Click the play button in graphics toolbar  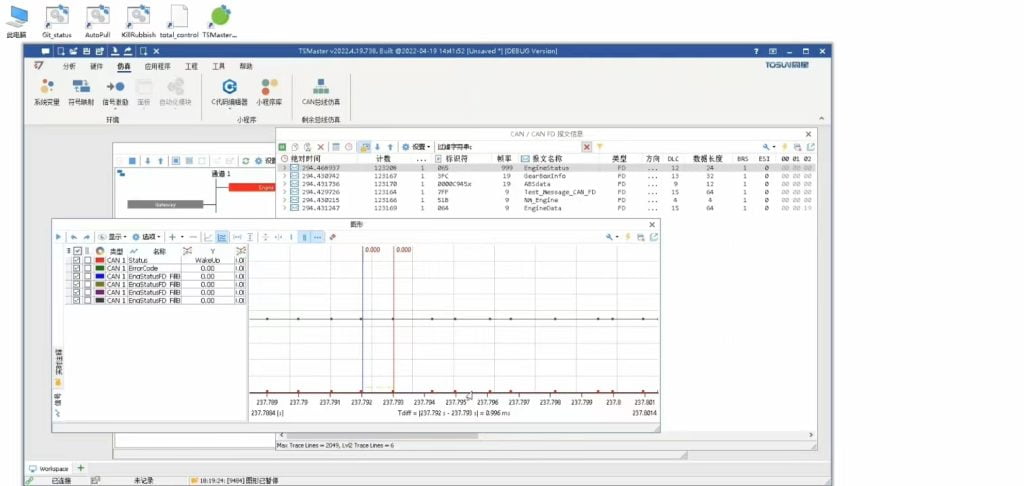click(x=58, y=237)
